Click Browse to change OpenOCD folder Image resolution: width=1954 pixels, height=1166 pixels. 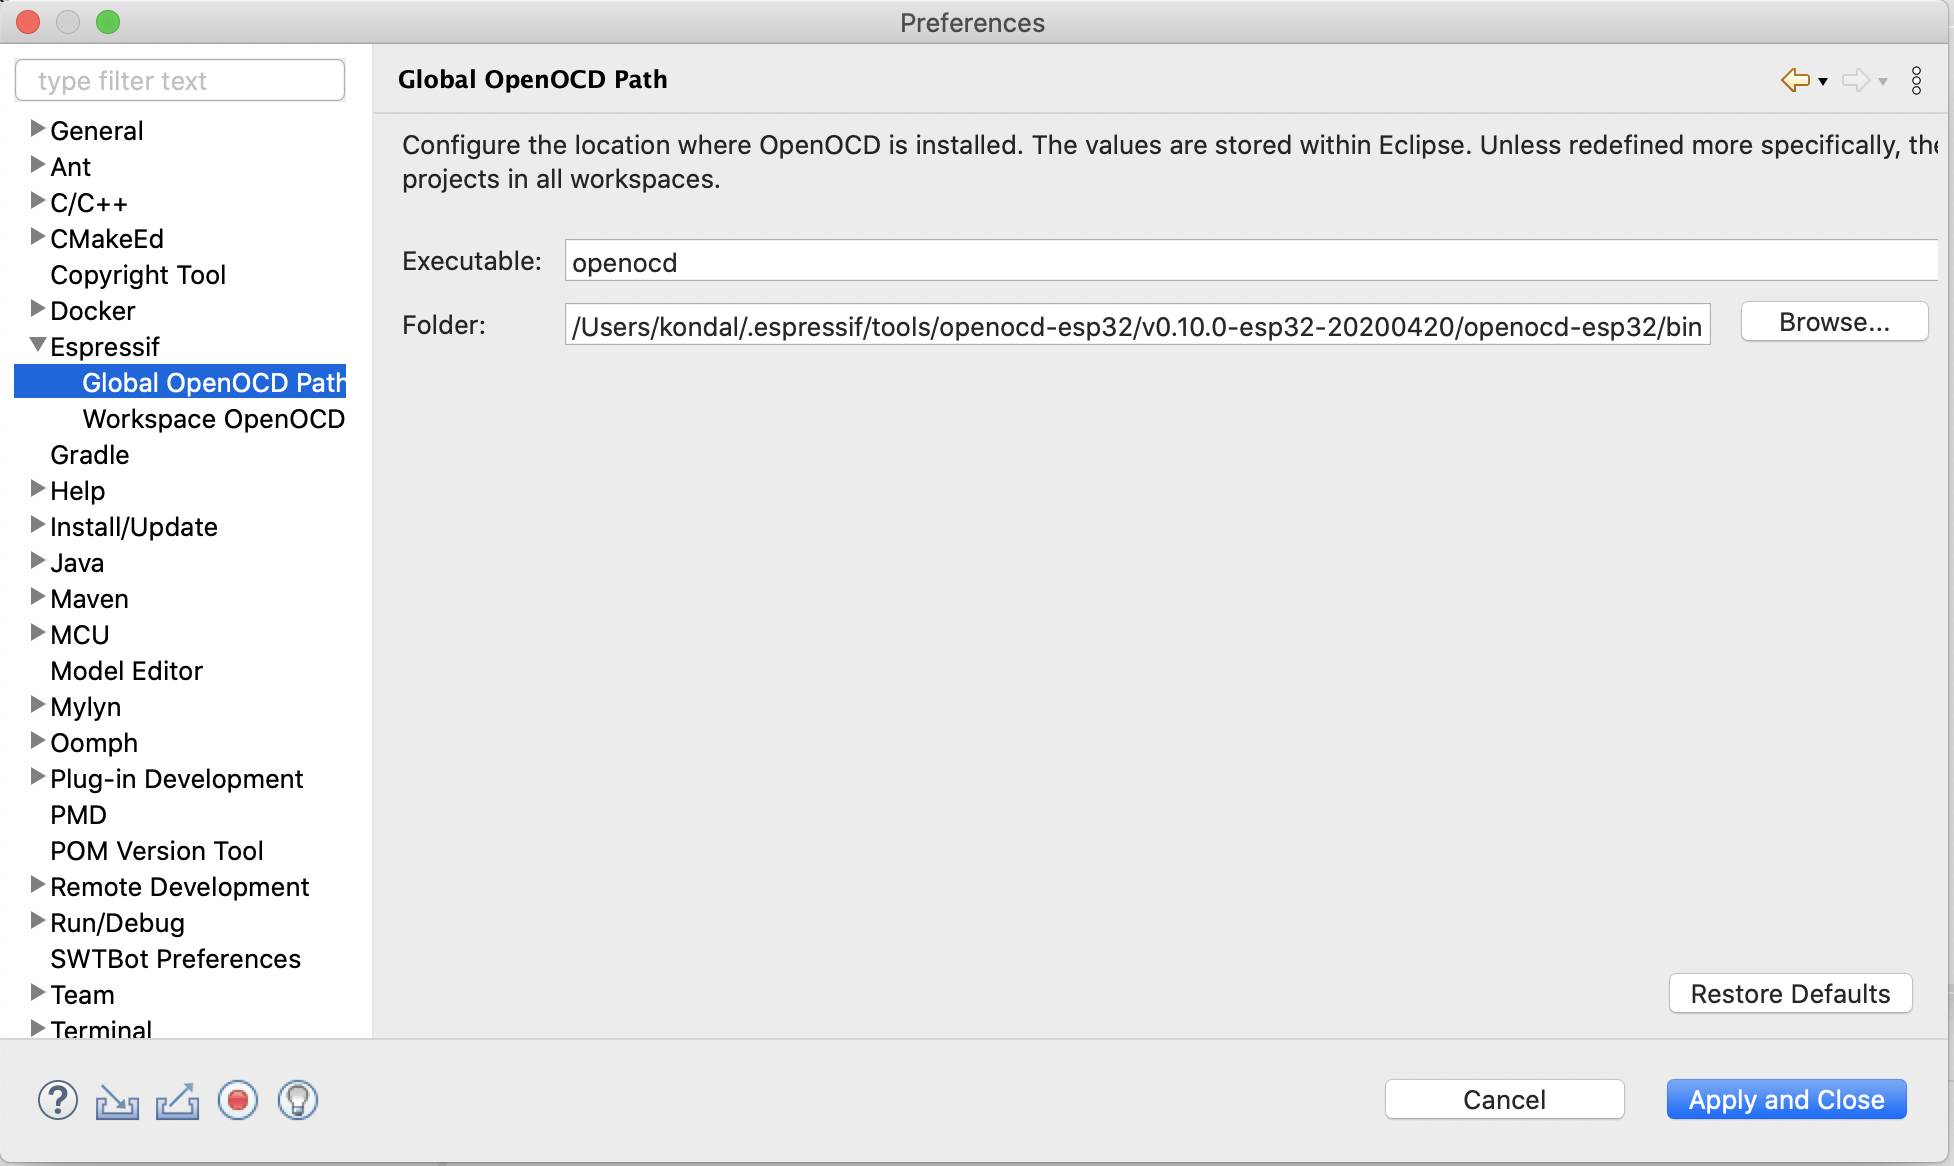[x=1833, y=322]
